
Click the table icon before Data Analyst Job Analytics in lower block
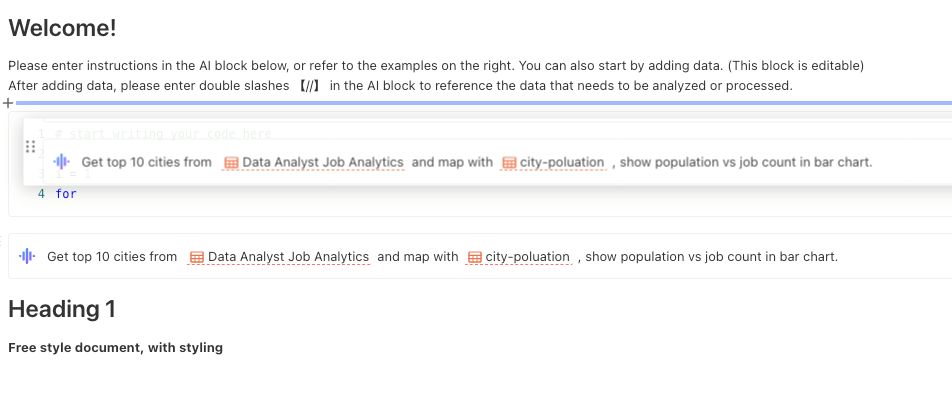[x=196, y=257]
